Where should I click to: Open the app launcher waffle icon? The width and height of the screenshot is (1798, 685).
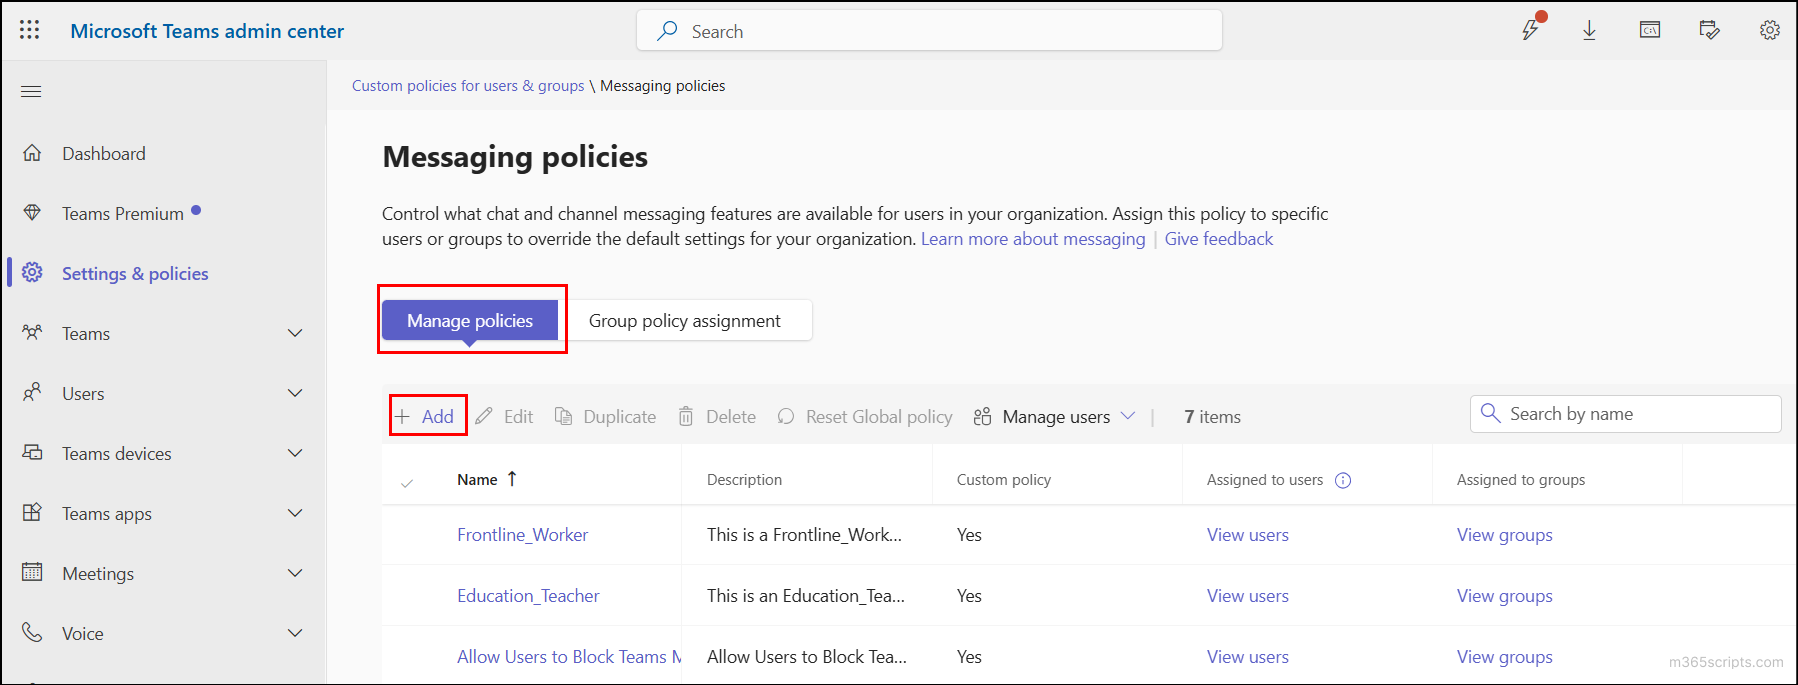click(30, 30)
